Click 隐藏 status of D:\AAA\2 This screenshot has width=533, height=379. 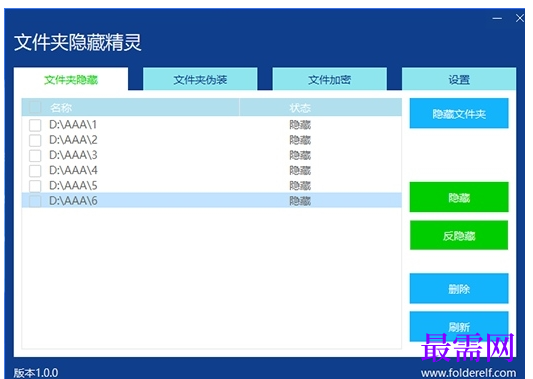[300, 140]
